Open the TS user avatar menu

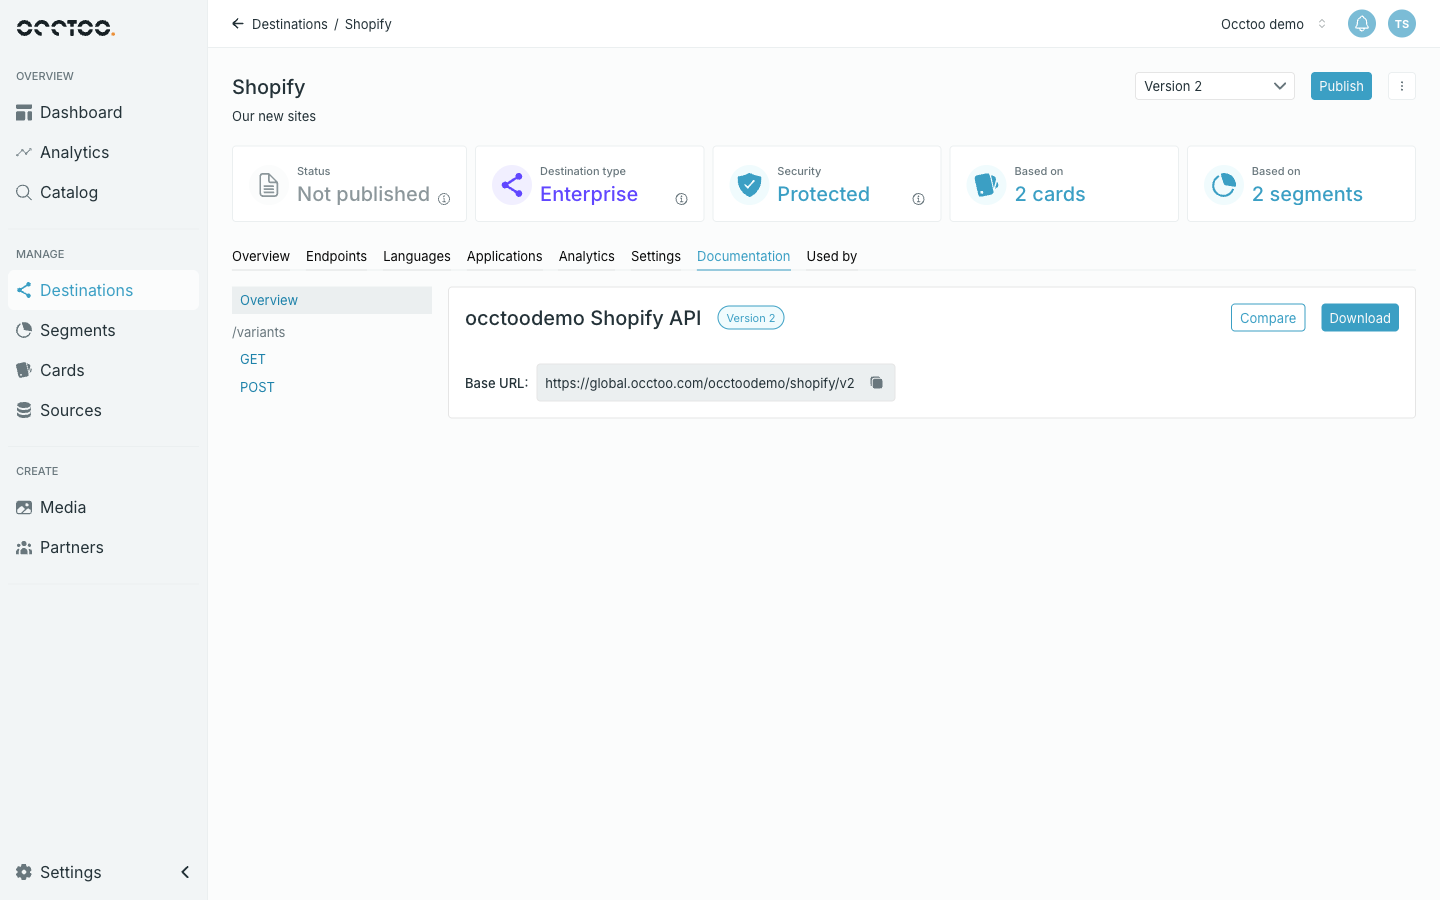(1402, 24)
